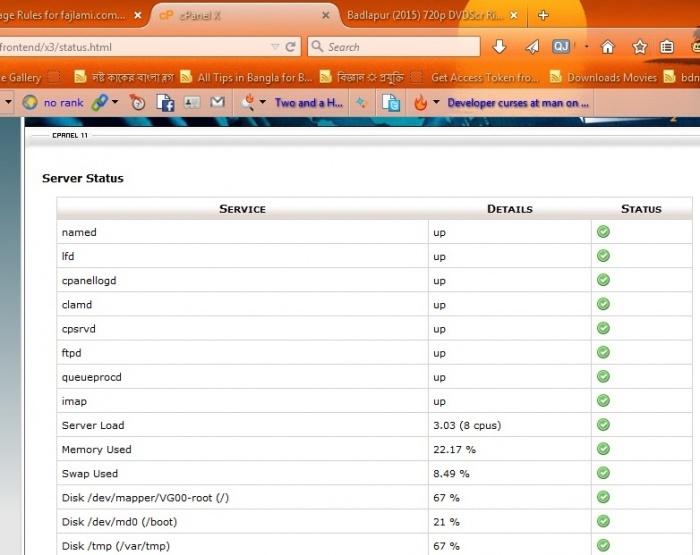Image resolution: width=700 pixels, height=555 pixels.
Task: Click the magnifier icon in the Search box
Action: point(317,46)
